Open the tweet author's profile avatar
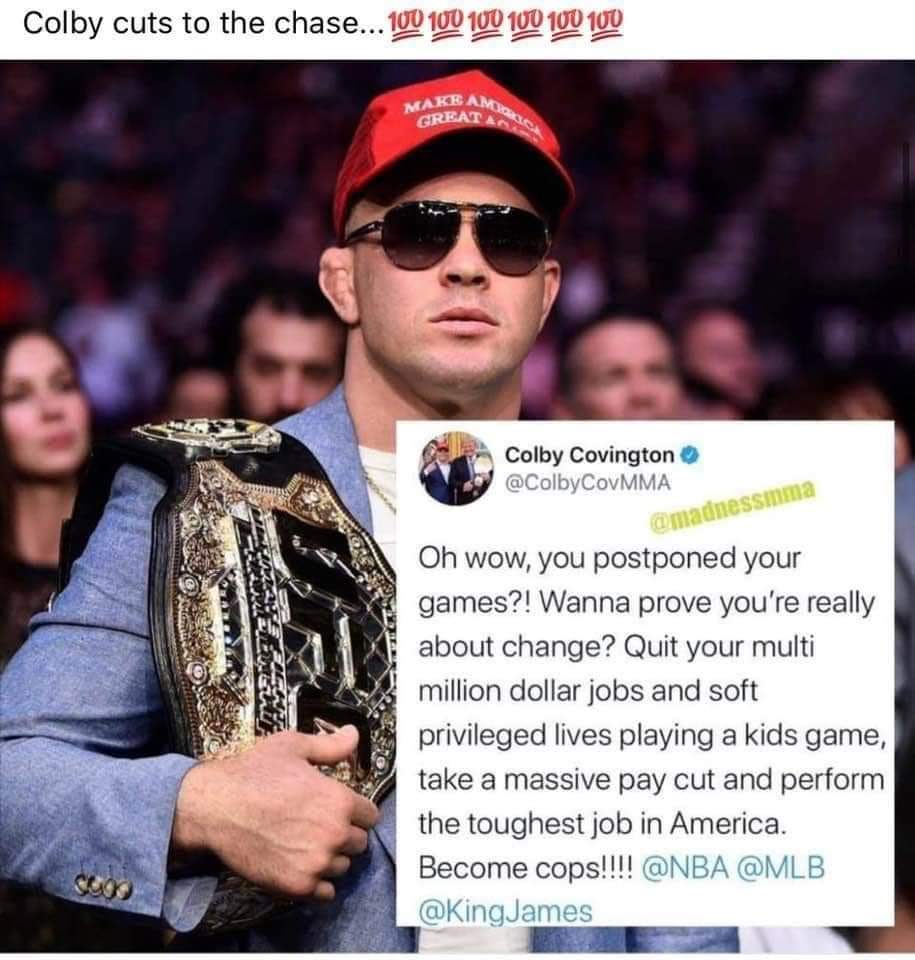Viewport: 915px width, 960px height. click(456, 468)
